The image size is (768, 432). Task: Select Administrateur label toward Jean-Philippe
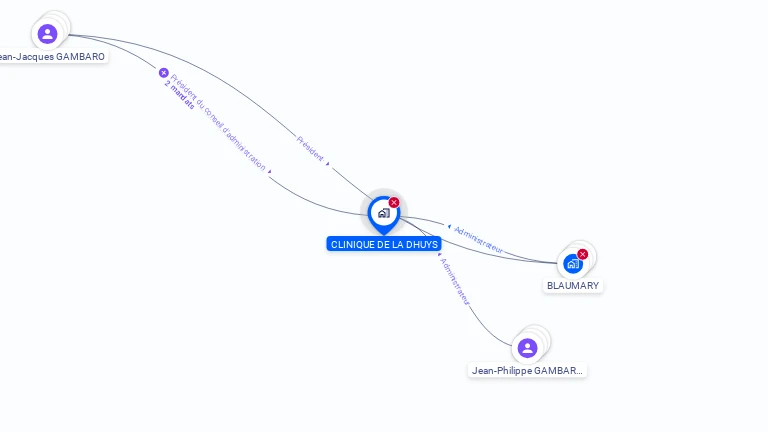click(x=455, y=282)
